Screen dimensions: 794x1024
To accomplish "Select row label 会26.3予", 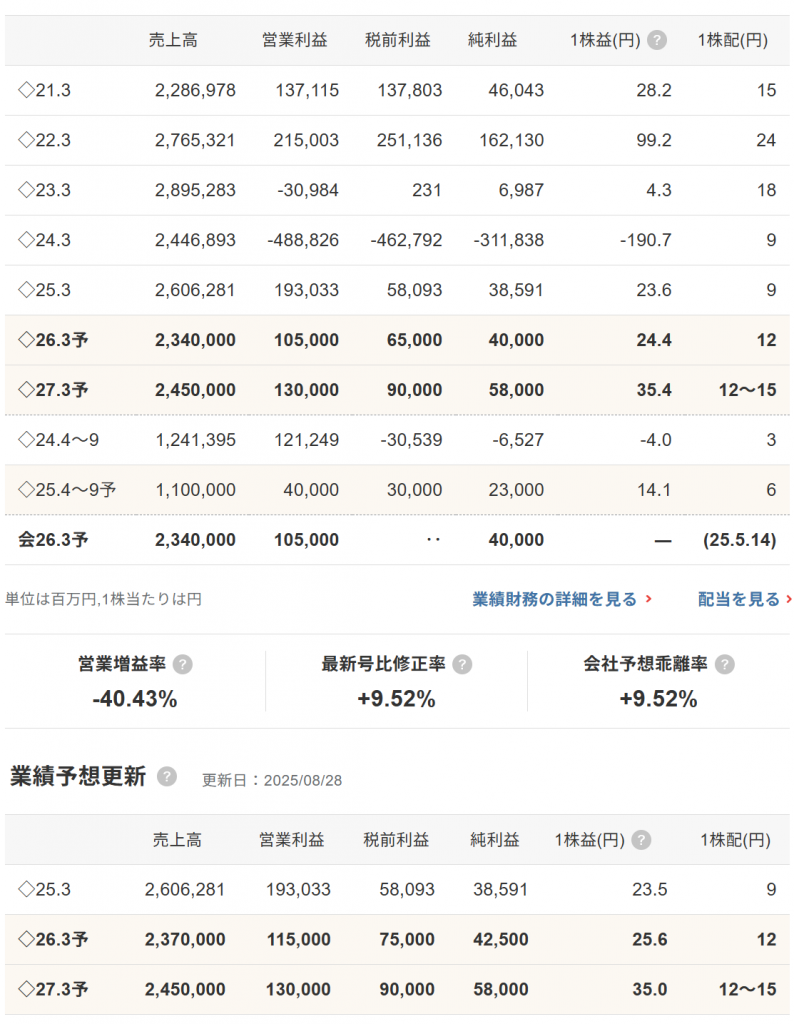I will point(53,540).
